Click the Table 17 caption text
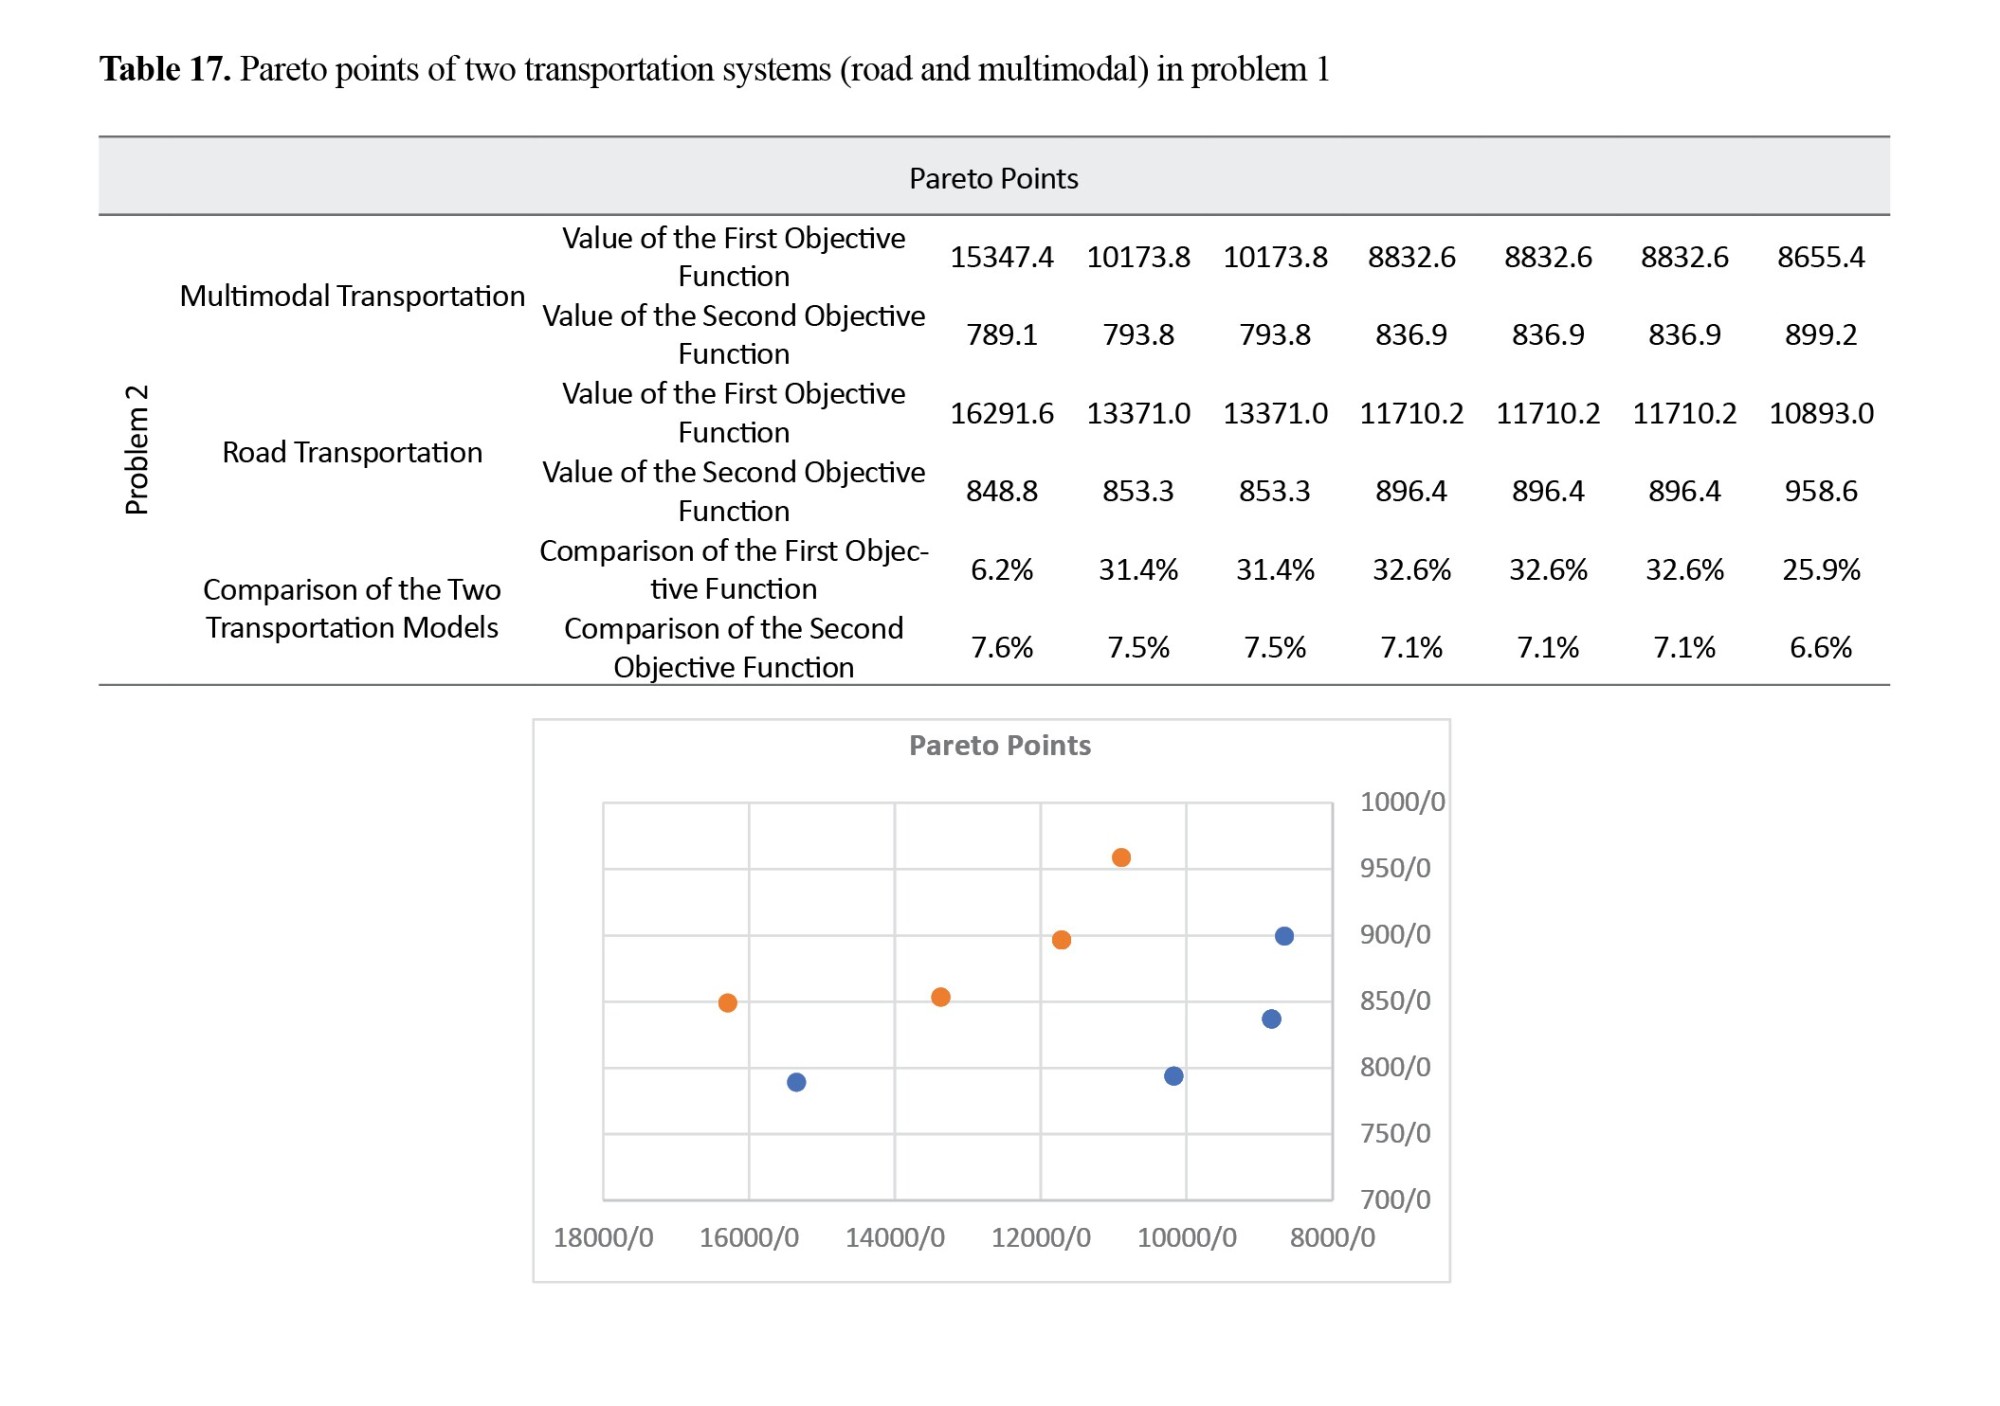Screen dimensions: 2000x1406 714,69
